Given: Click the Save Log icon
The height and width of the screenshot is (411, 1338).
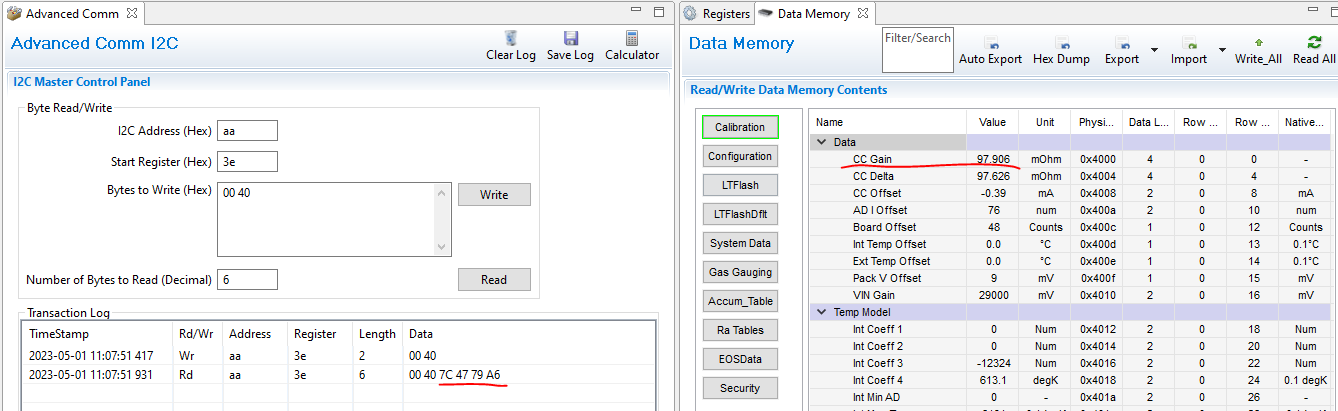Looking at the screenshot, I should click(570, 40).
